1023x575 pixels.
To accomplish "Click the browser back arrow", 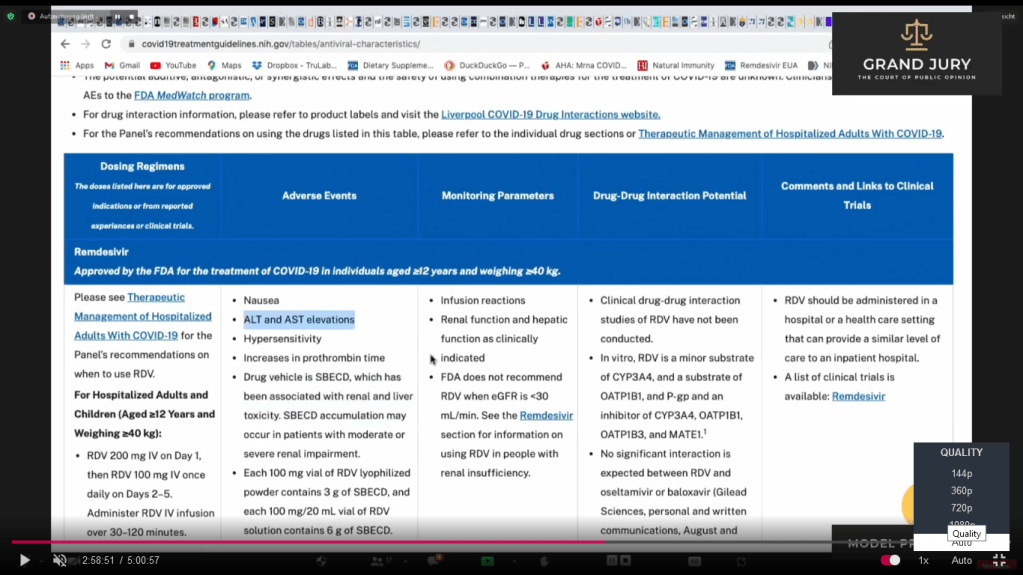I will pos(65,44).
